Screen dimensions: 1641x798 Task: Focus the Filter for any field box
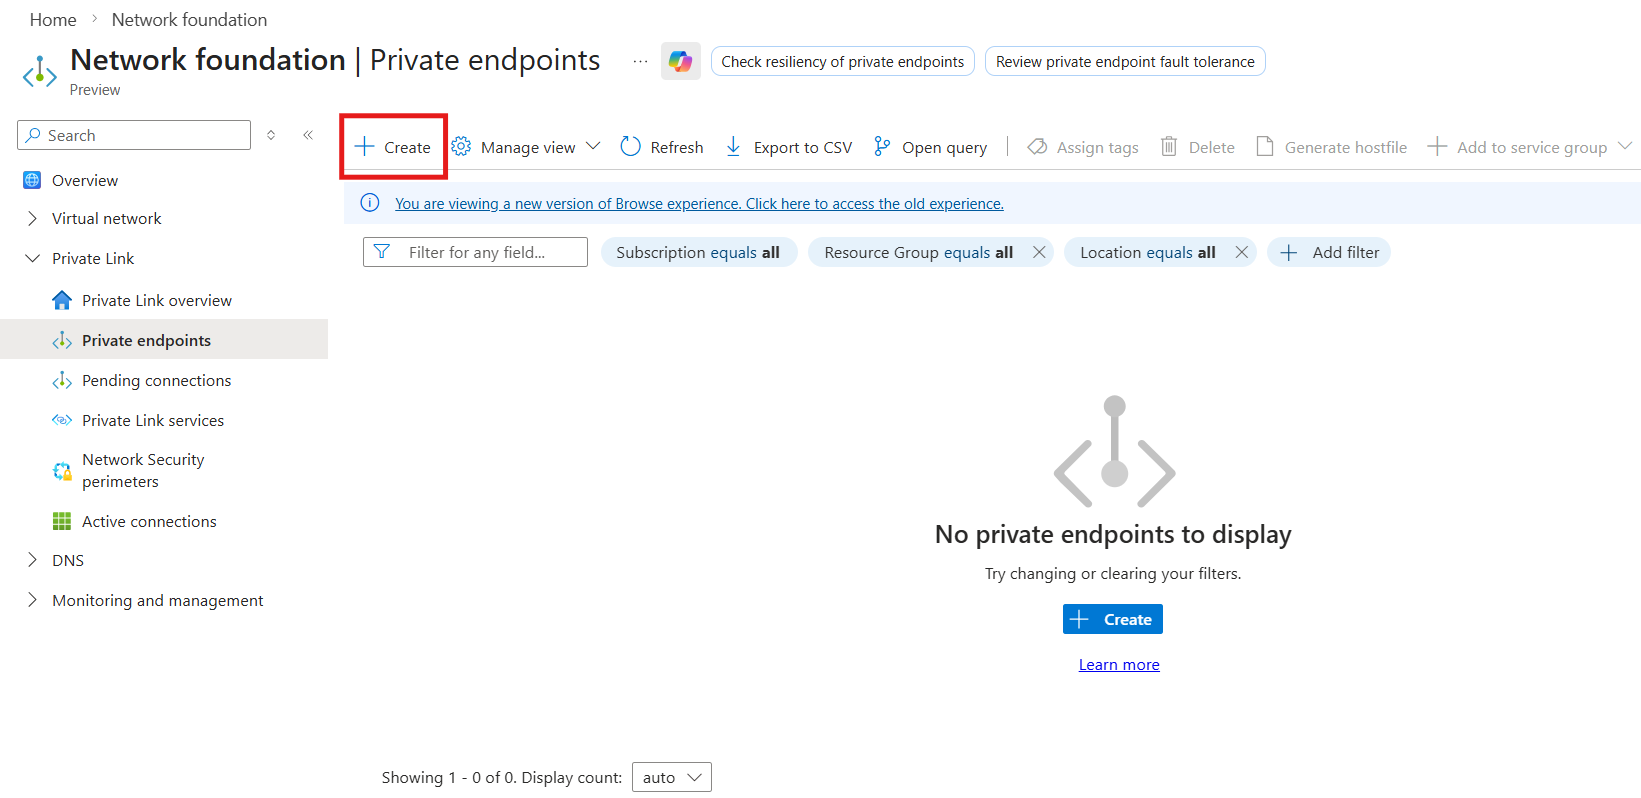[475, 252]
